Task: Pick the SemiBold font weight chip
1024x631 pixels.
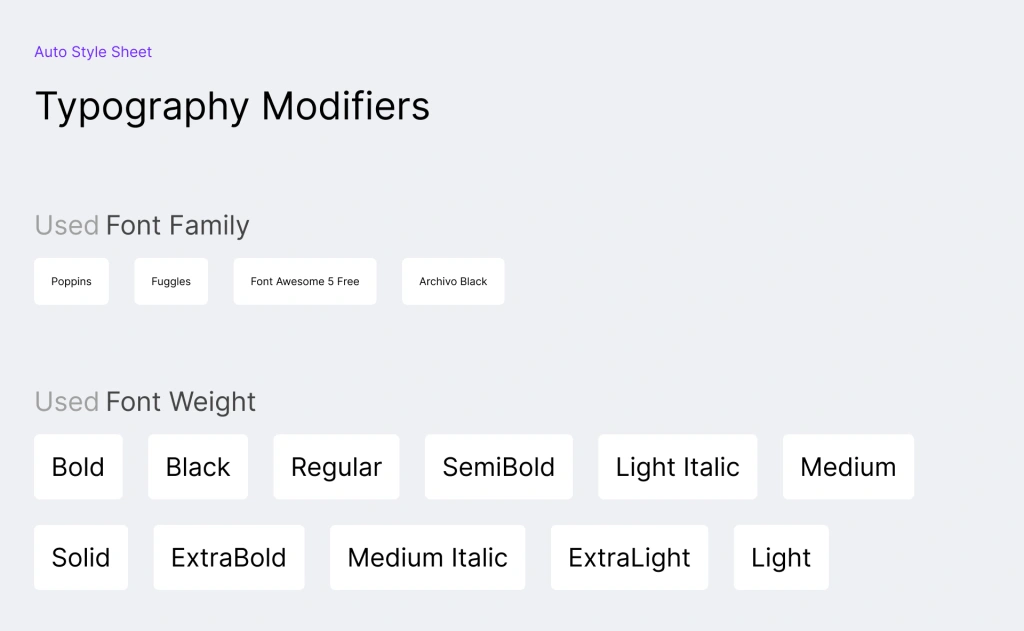Action: (499, 467)
